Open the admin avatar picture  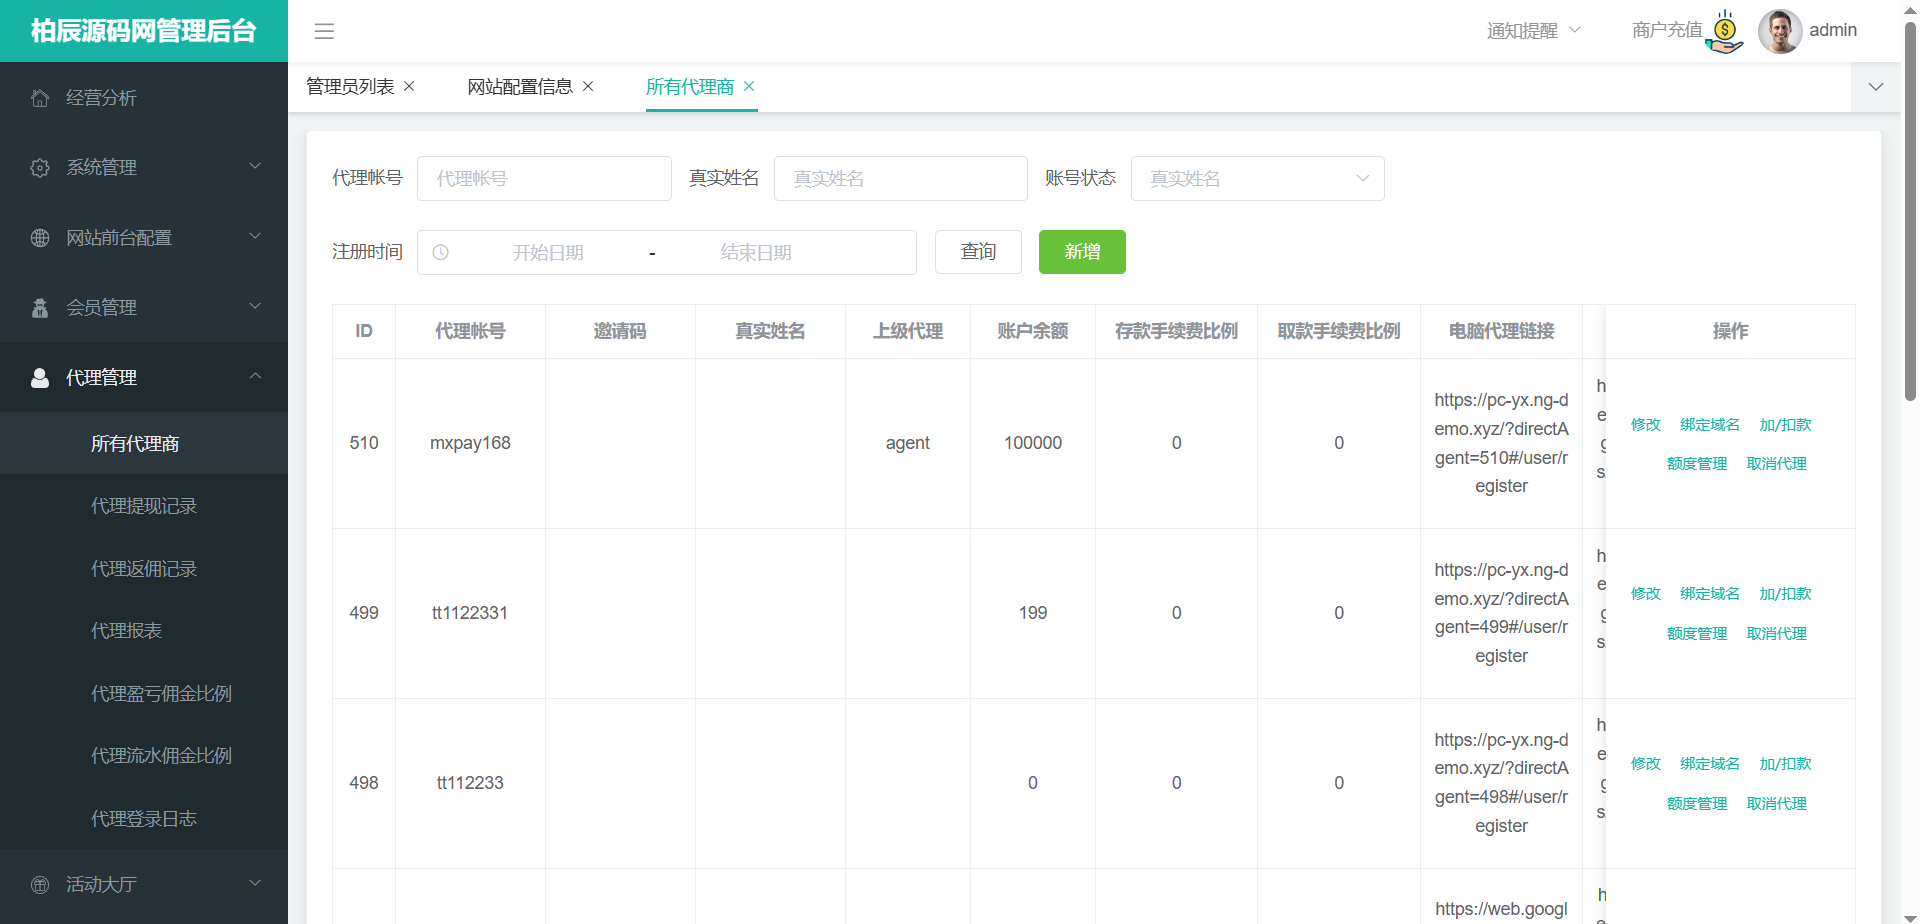[1780, 31]
